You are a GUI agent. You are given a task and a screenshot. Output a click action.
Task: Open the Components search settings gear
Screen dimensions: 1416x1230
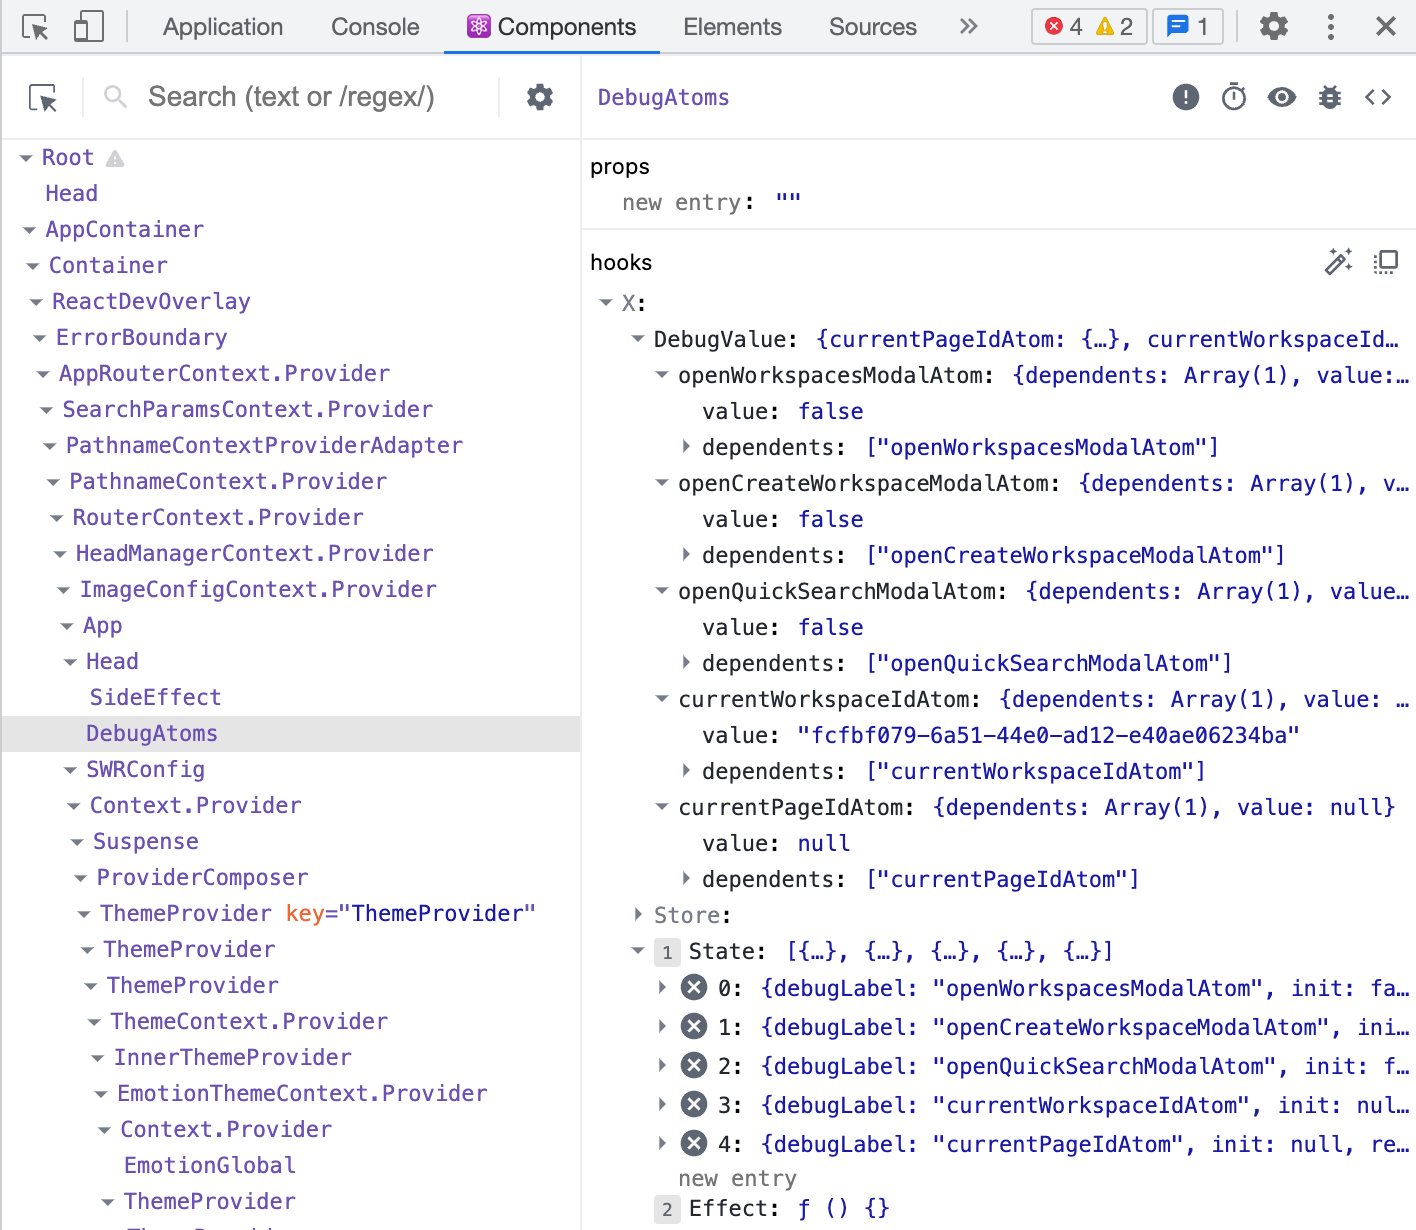539,97
